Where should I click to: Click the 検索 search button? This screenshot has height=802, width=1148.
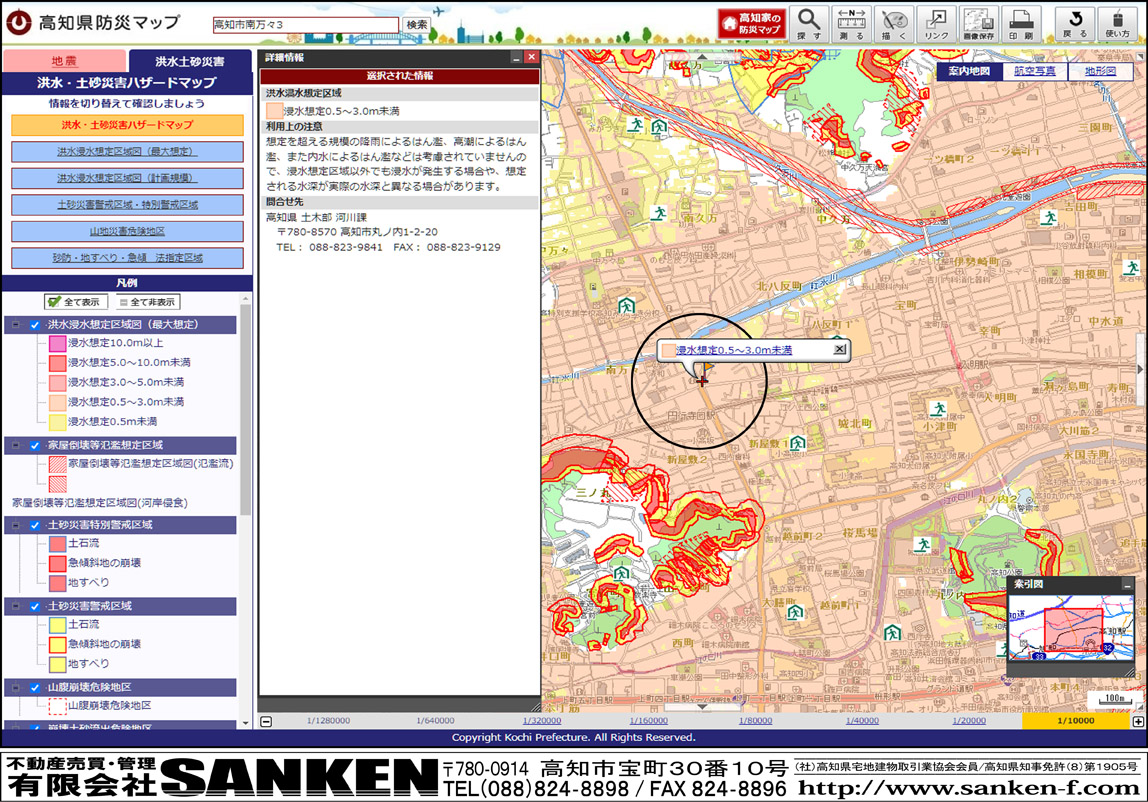coord(417,25)
